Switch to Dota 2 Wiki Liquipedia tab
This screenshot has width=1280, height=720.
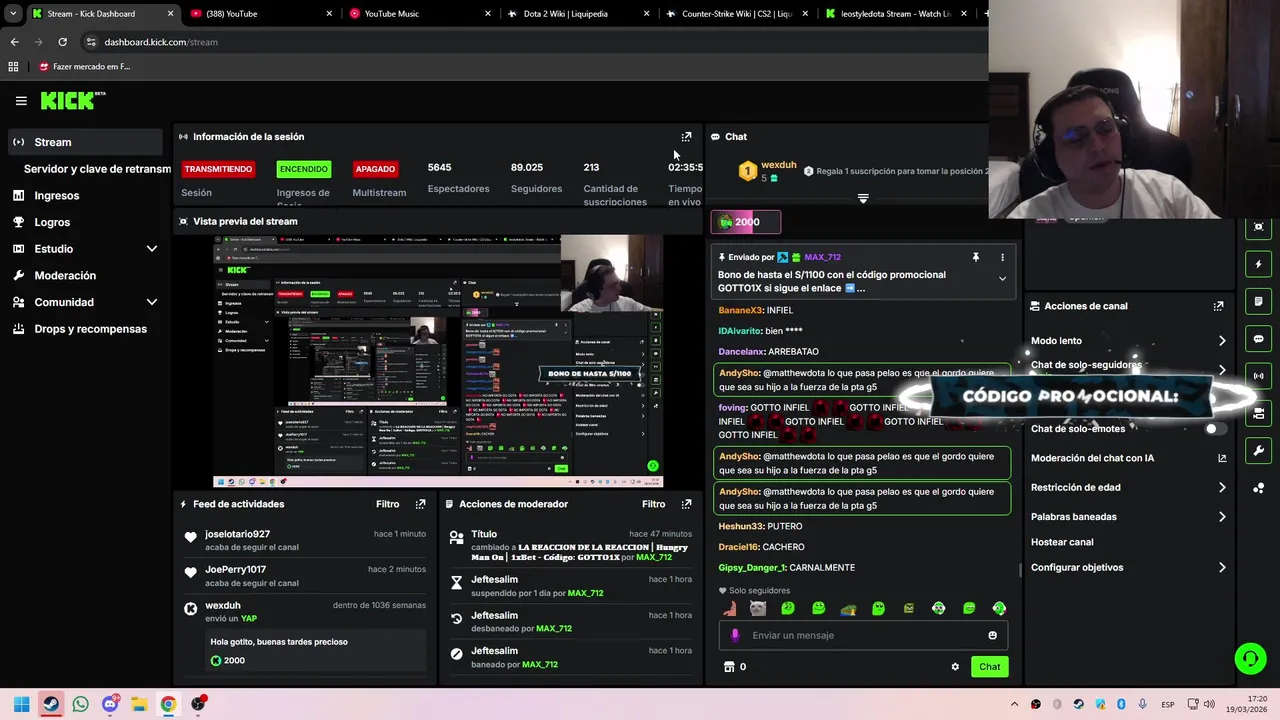click(578, 14)
